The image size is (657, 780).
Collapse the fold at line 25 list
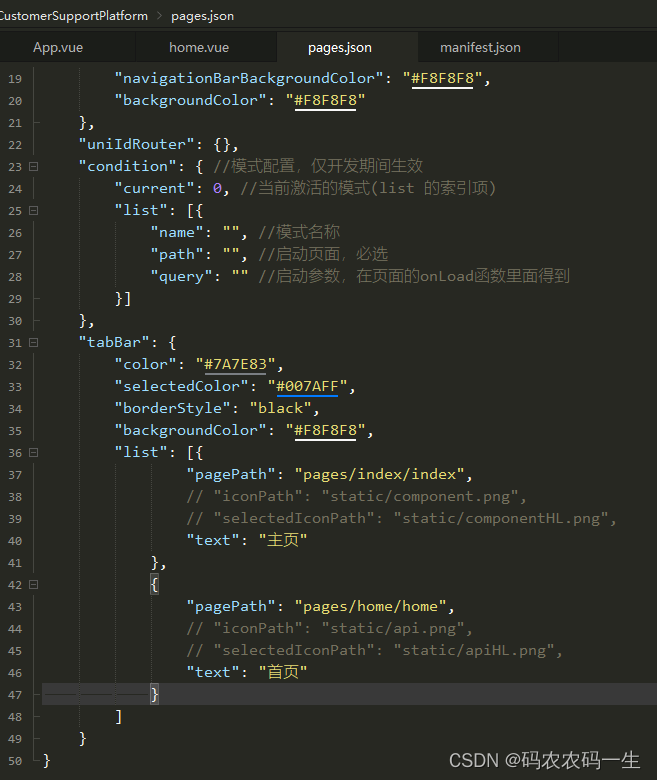34,210
